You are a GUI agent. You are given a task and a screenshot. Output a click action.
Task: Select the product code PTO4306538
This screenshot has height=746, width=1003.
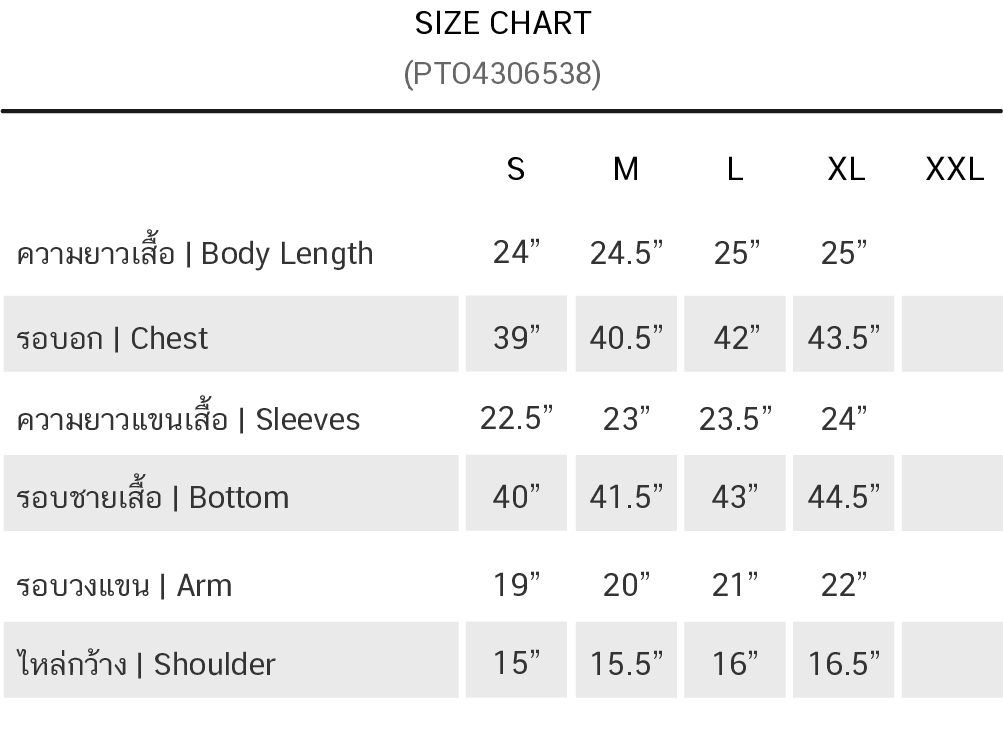point(502,73)
